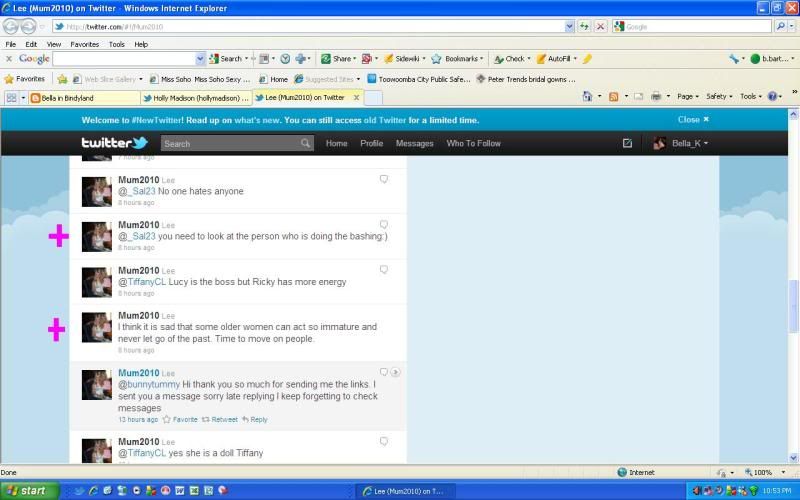Click Google toolbar Share button
The width and height of the screenshot is (800, 500).
[338, 59]
